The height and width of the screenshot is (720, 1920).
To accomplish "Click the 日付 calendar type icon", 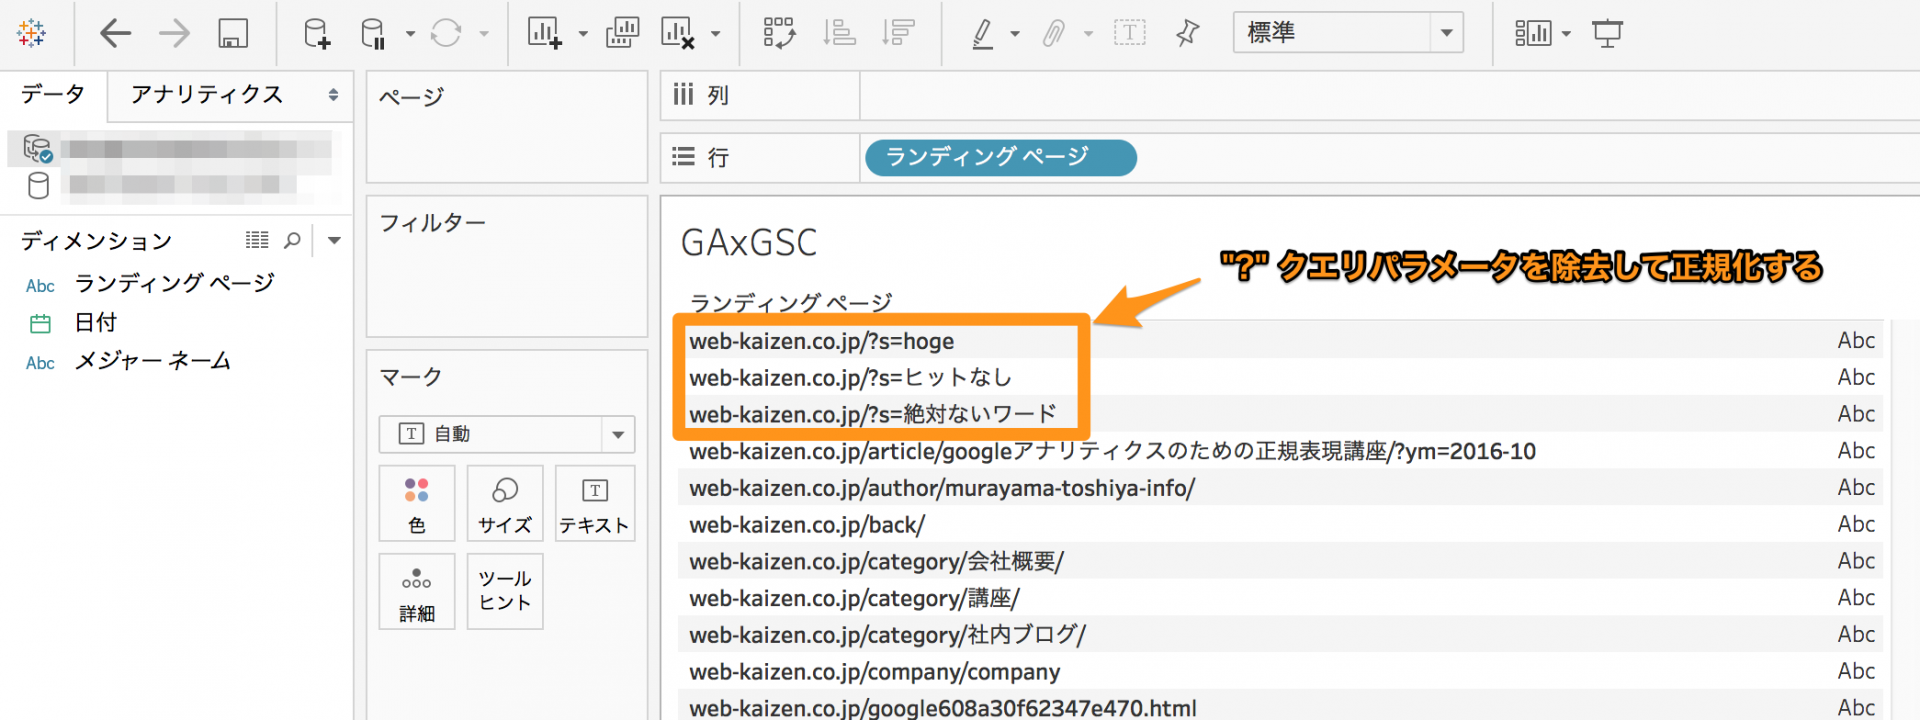I will (40, 324).
